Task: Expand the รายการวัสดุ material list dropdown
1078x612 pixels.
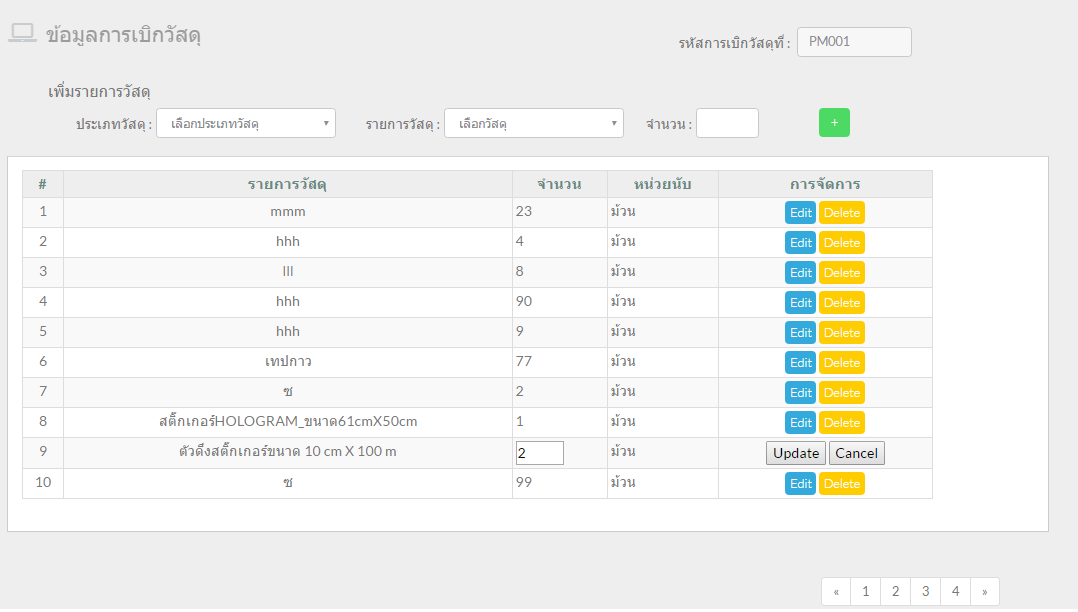Action: (533, 124)
